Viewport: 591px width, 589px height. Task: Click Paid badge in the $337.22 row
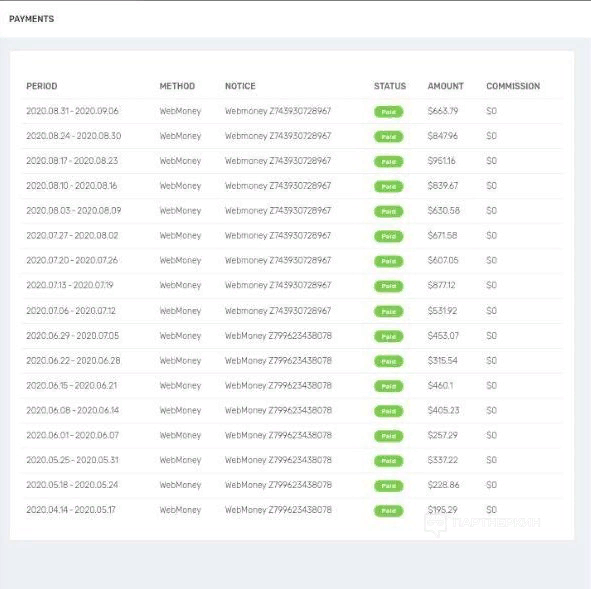click(x=389, y=461)
